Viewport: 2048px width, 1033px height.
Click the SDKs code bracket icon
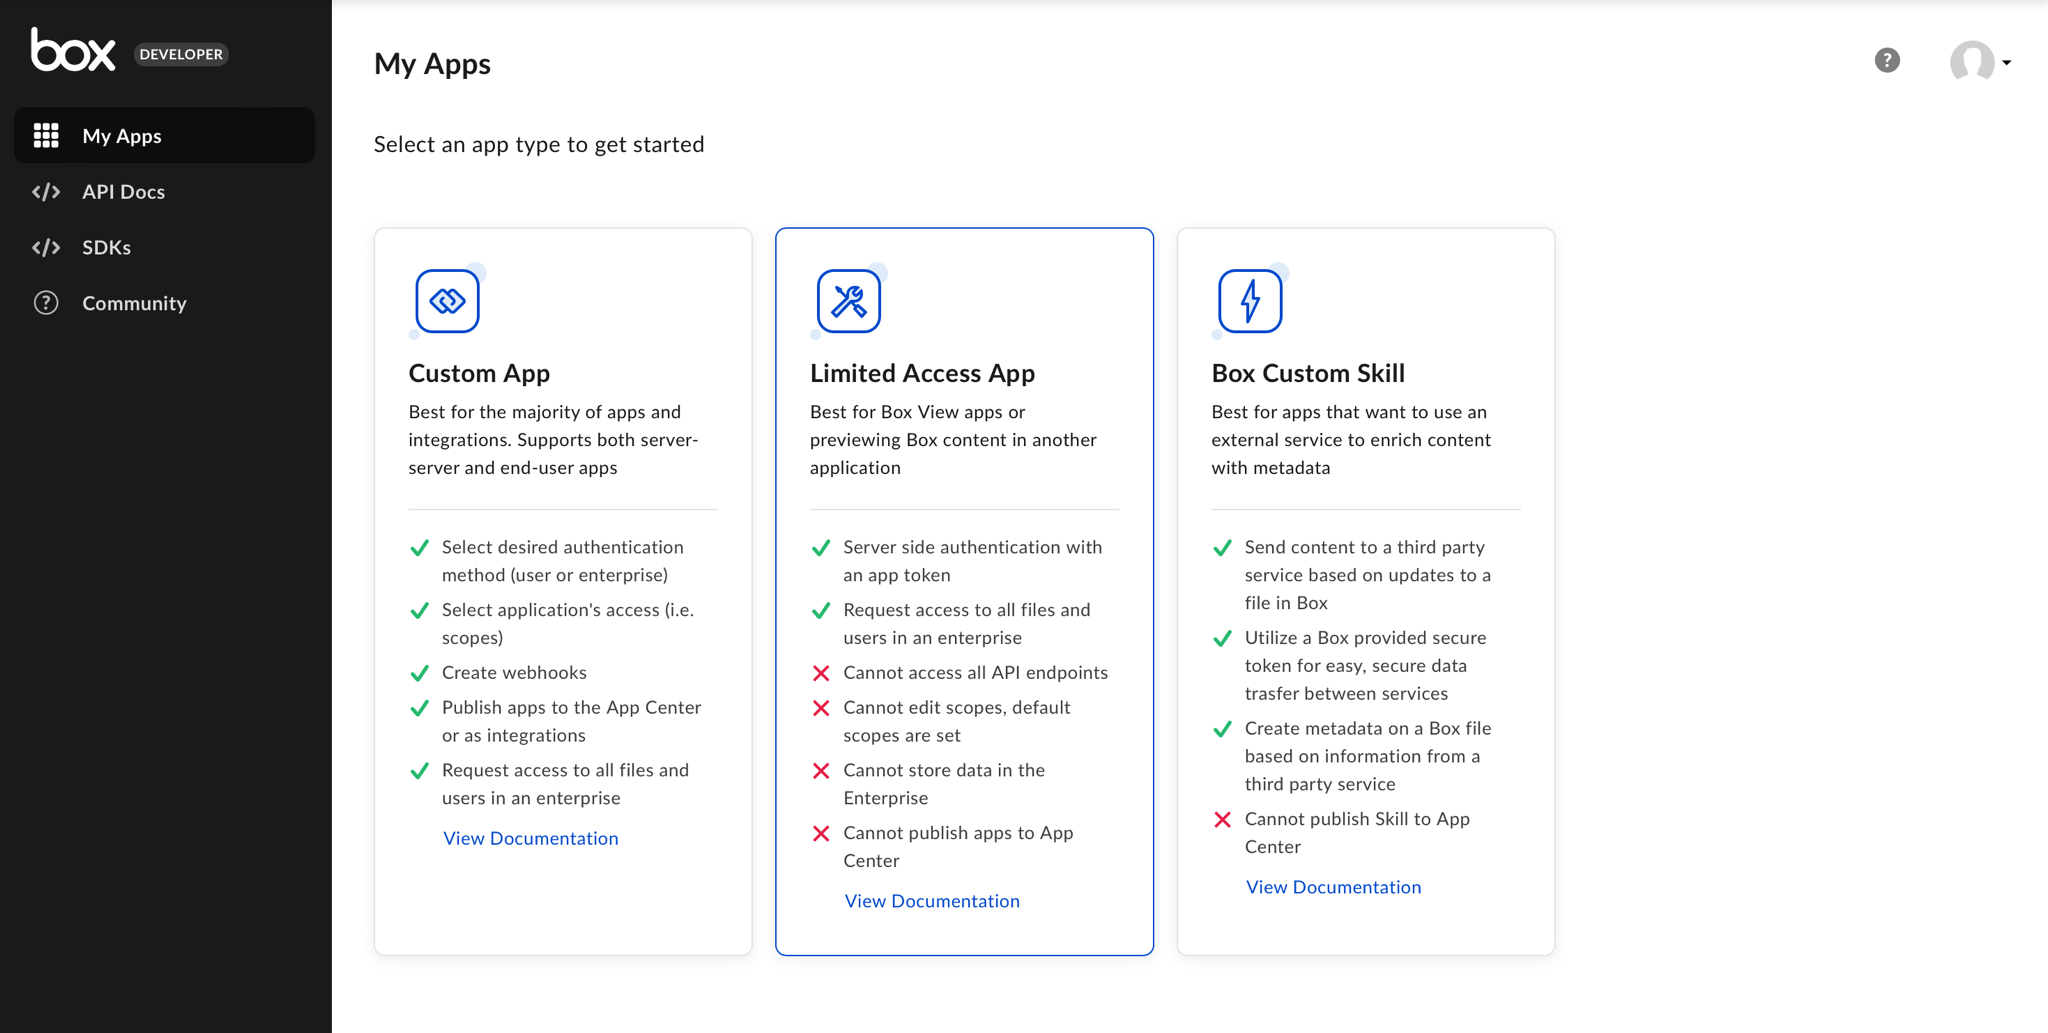(46, 247)
